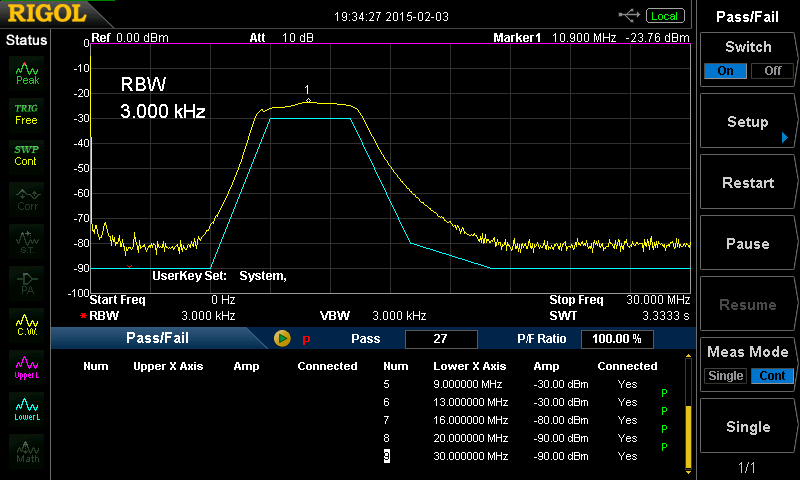Click the date and time display
Image resolution: width=800 pixels, height=480 pixels.
coord(391,17)
